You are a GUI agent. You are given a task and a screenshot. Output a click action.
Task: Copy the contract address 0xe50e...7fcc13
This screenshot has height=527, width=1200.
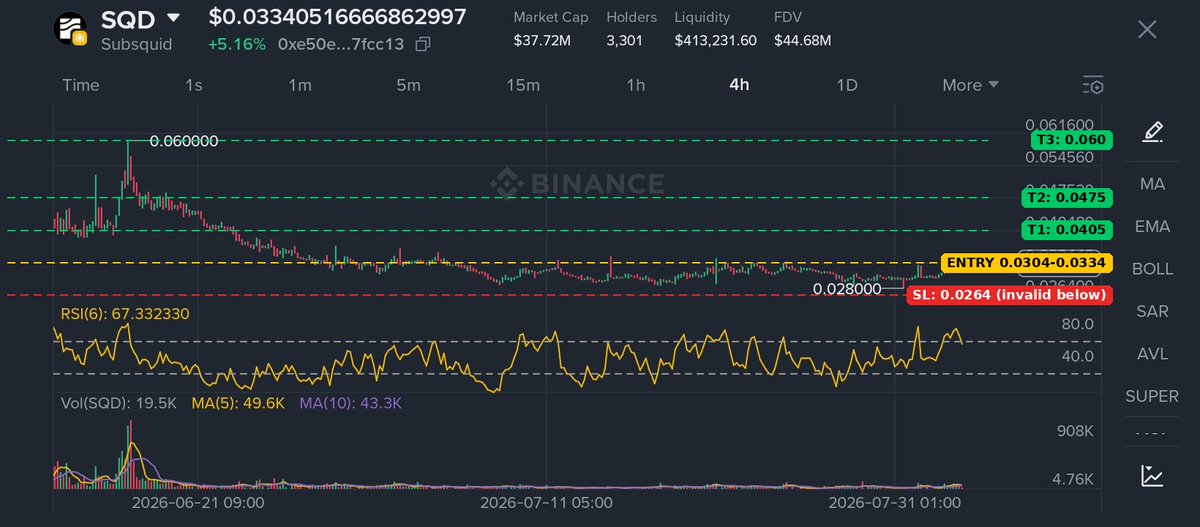tap(422, 44)
